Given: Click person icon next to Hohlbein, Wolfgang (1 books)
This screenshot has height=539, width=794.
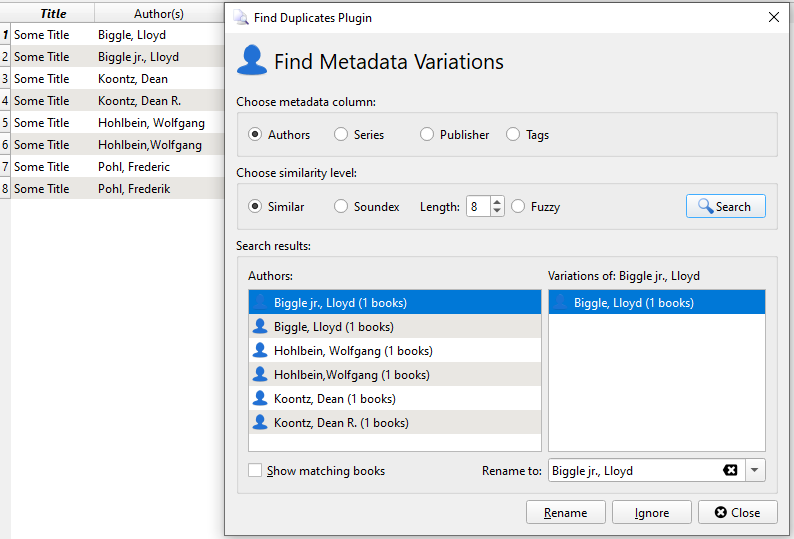Looking at the screenshot, I should (260, 351).
